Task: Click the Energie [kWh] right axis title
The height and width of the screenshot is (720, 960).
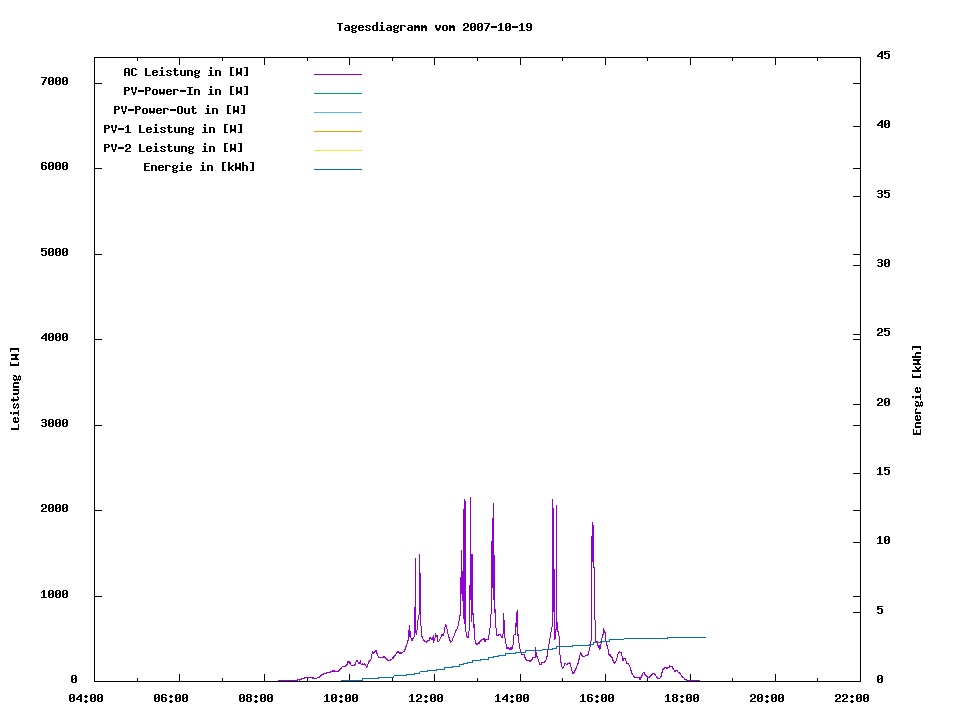Action: pyautogui.click(x=917, y=390)
